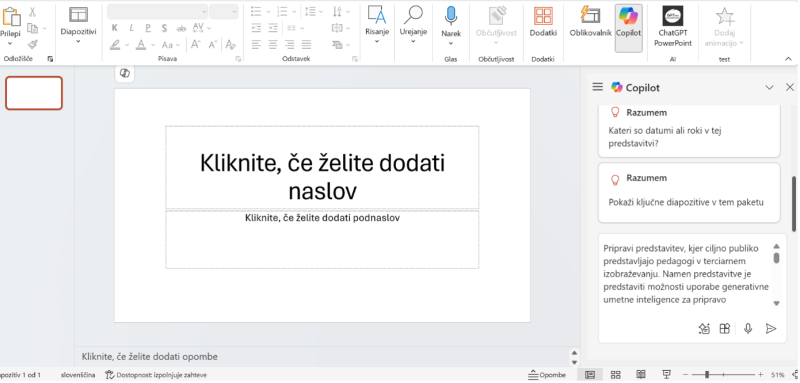Open the font size combo box

[x=223, y=12]
